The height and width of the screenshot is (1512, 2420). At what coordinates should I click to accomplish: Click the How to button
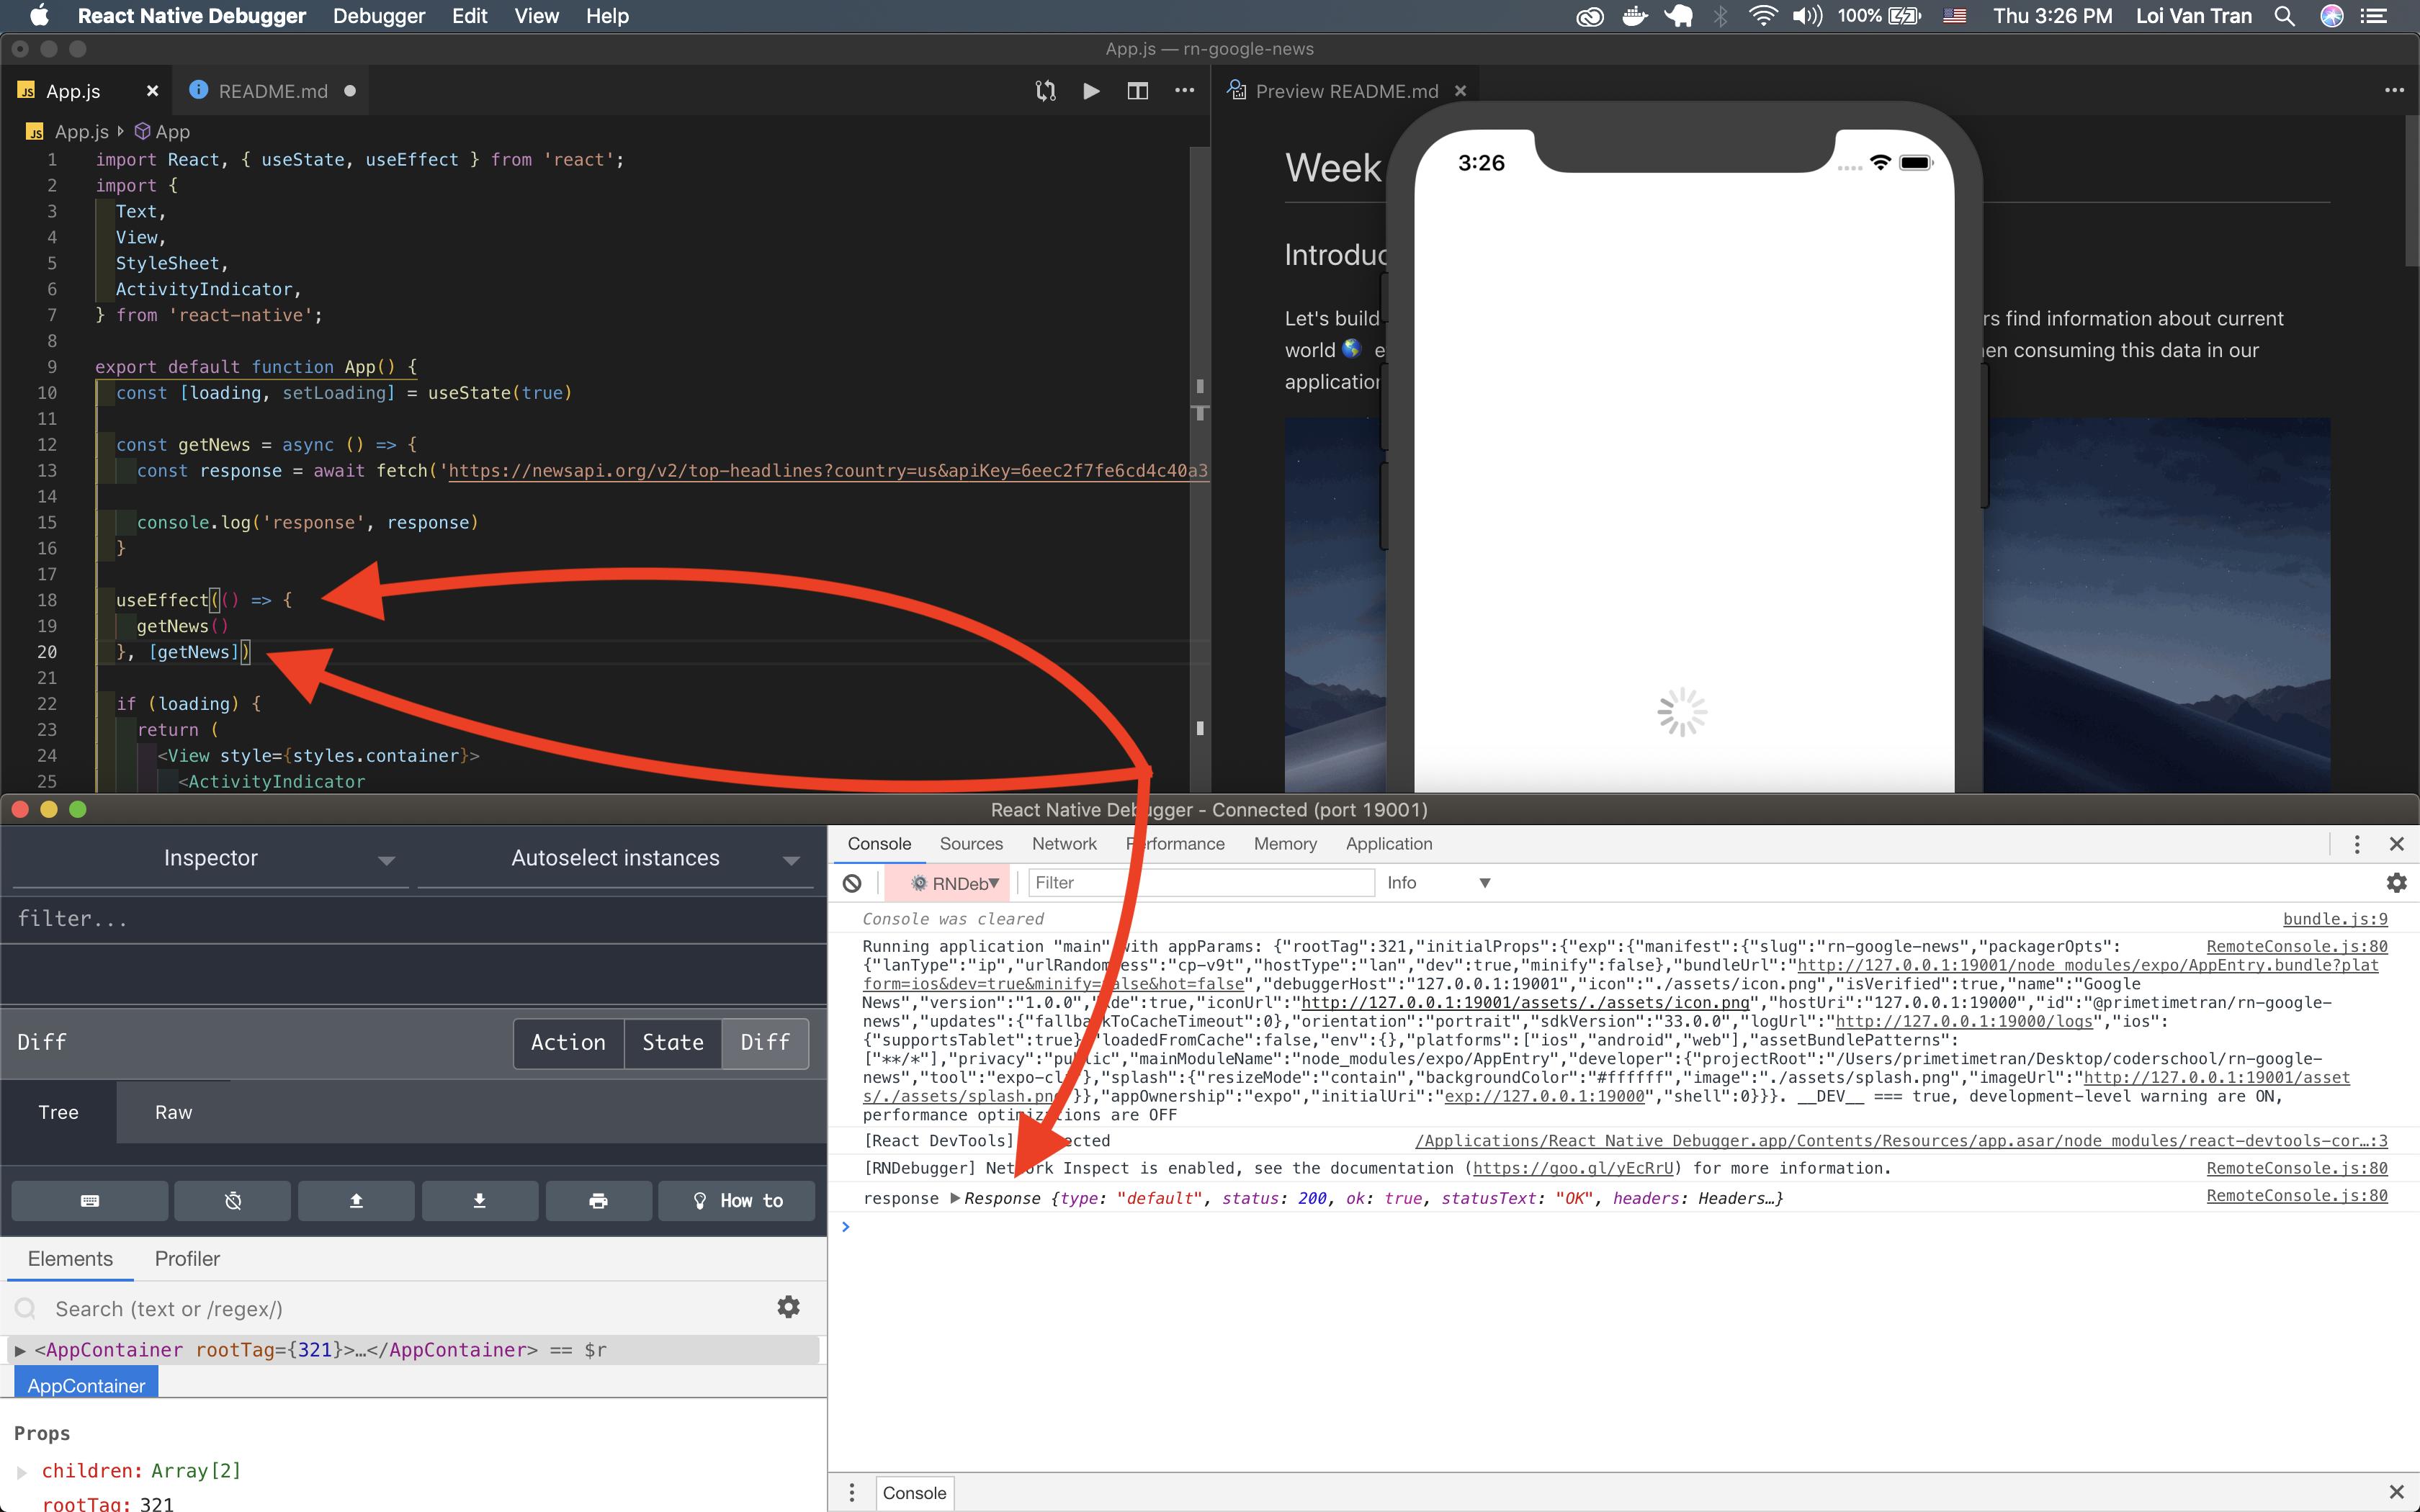737,1201
